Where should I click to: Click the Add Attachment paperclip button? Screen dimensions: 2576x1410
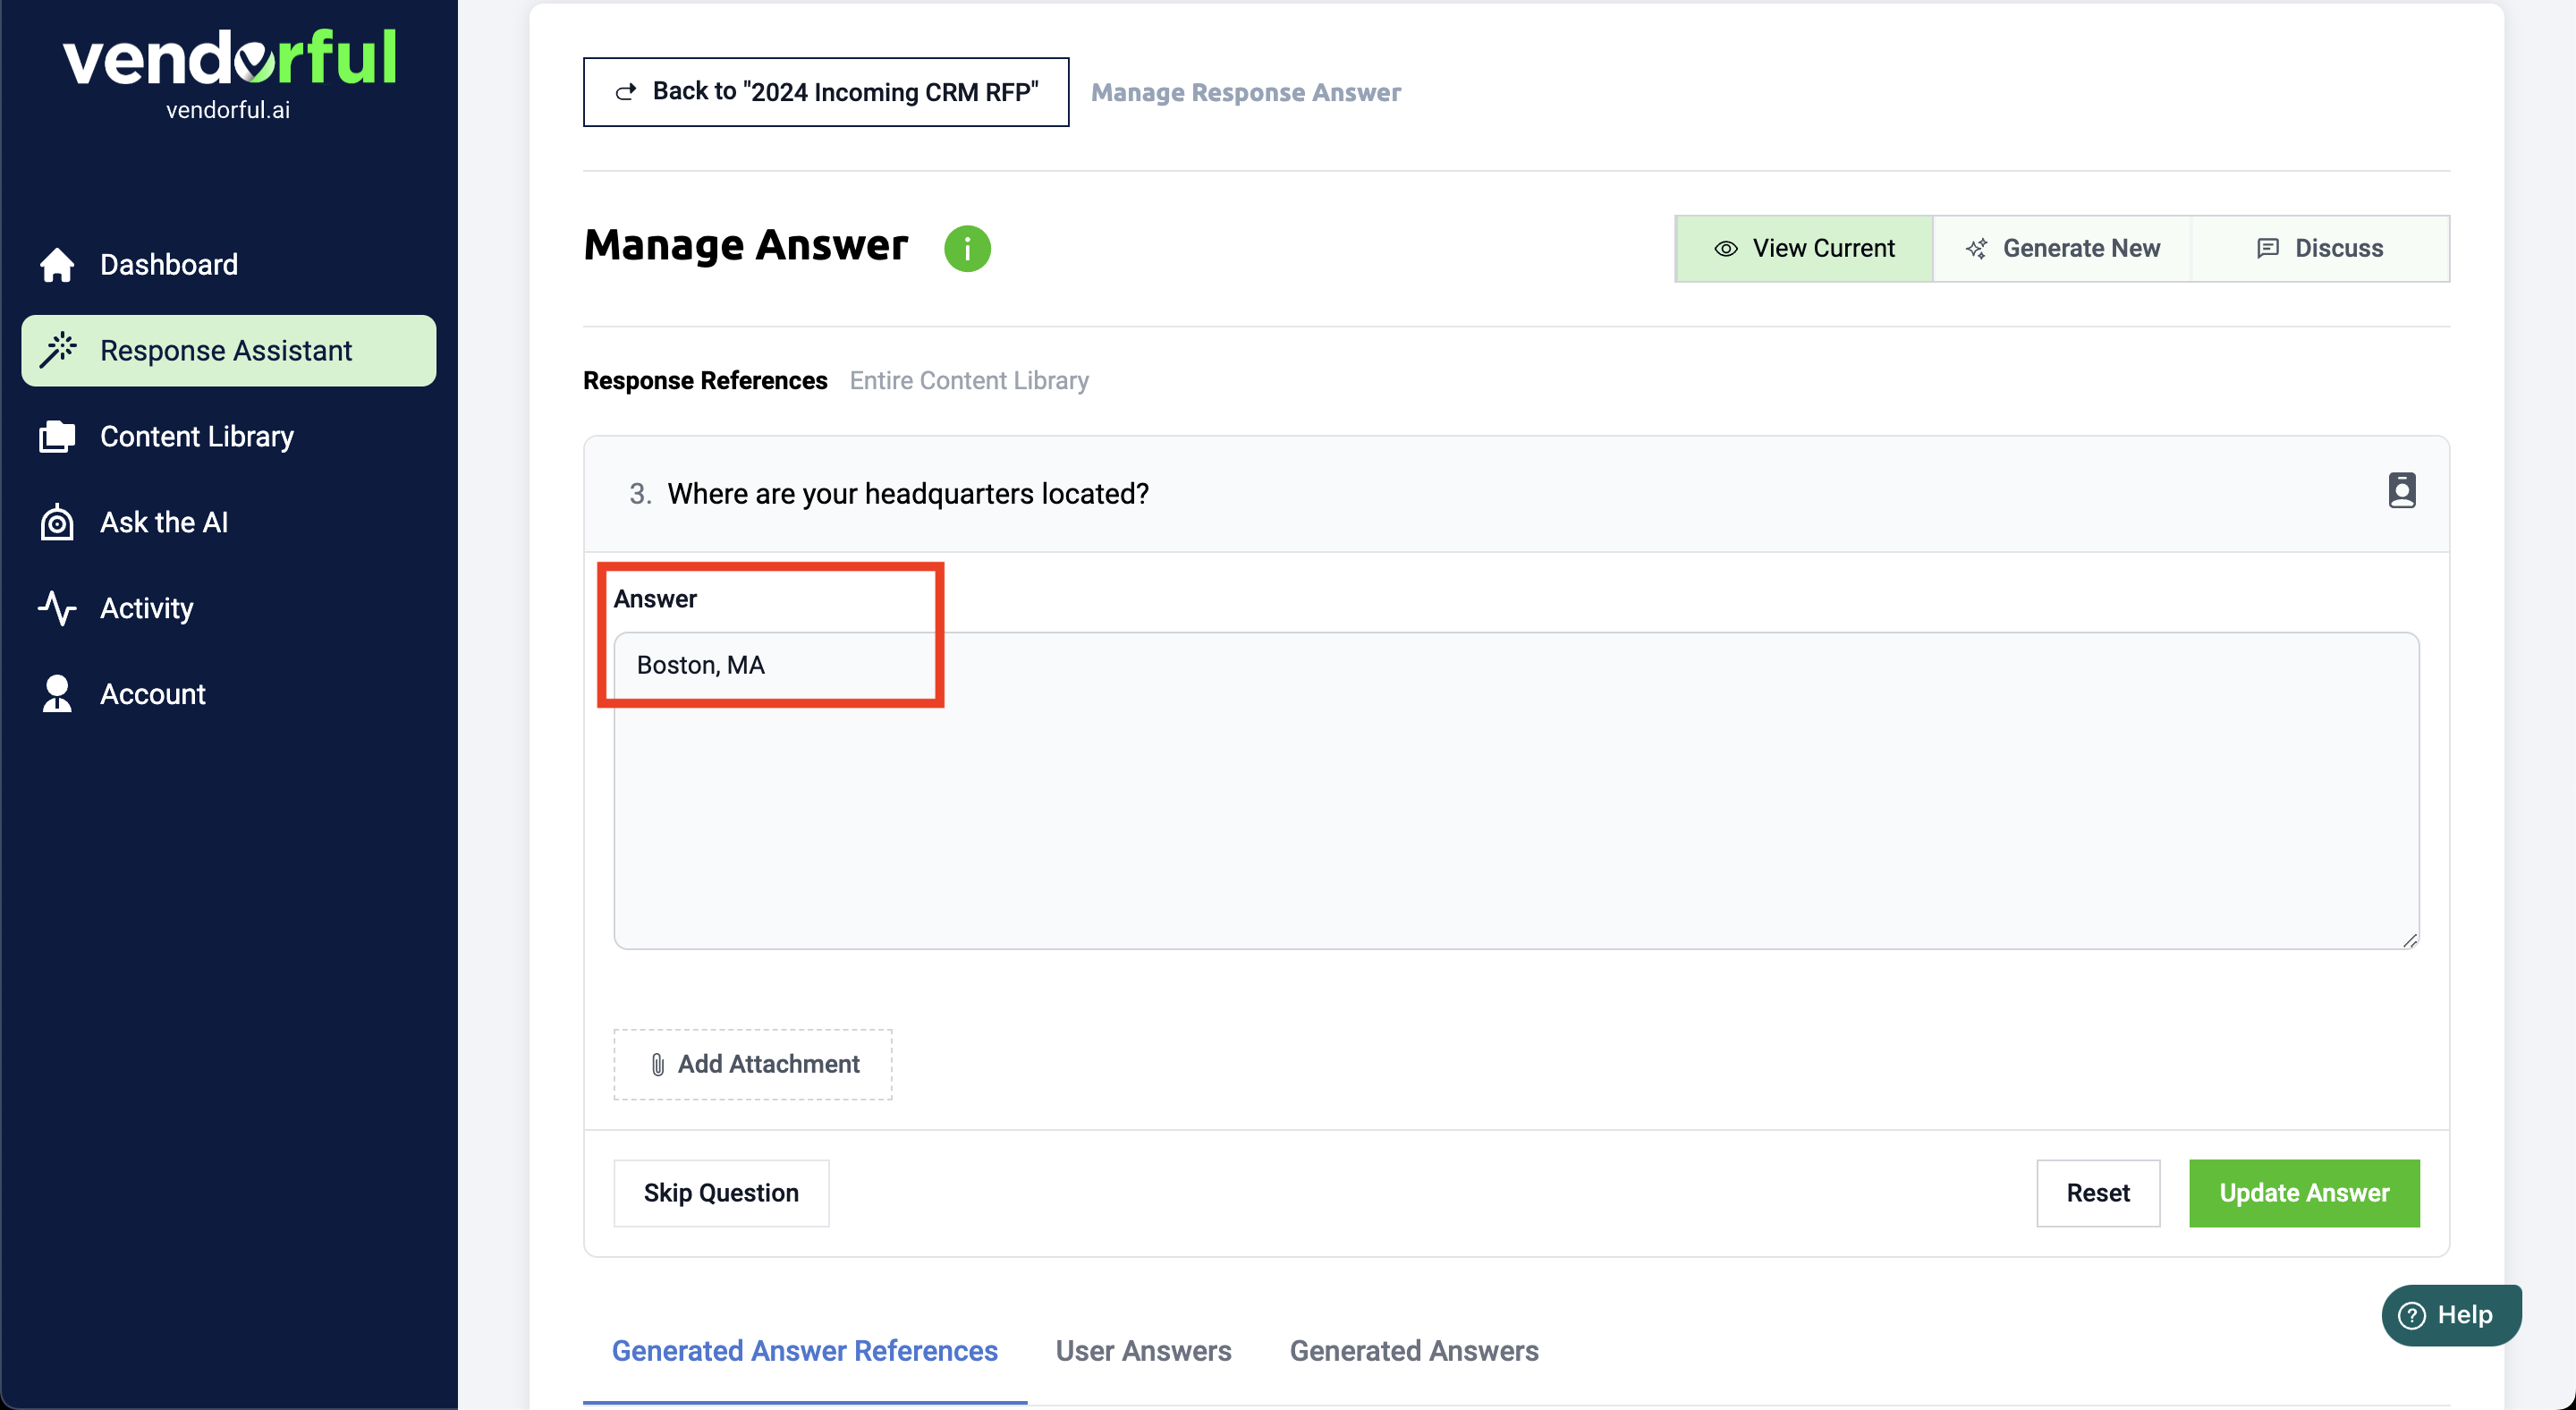[752, 1064]
